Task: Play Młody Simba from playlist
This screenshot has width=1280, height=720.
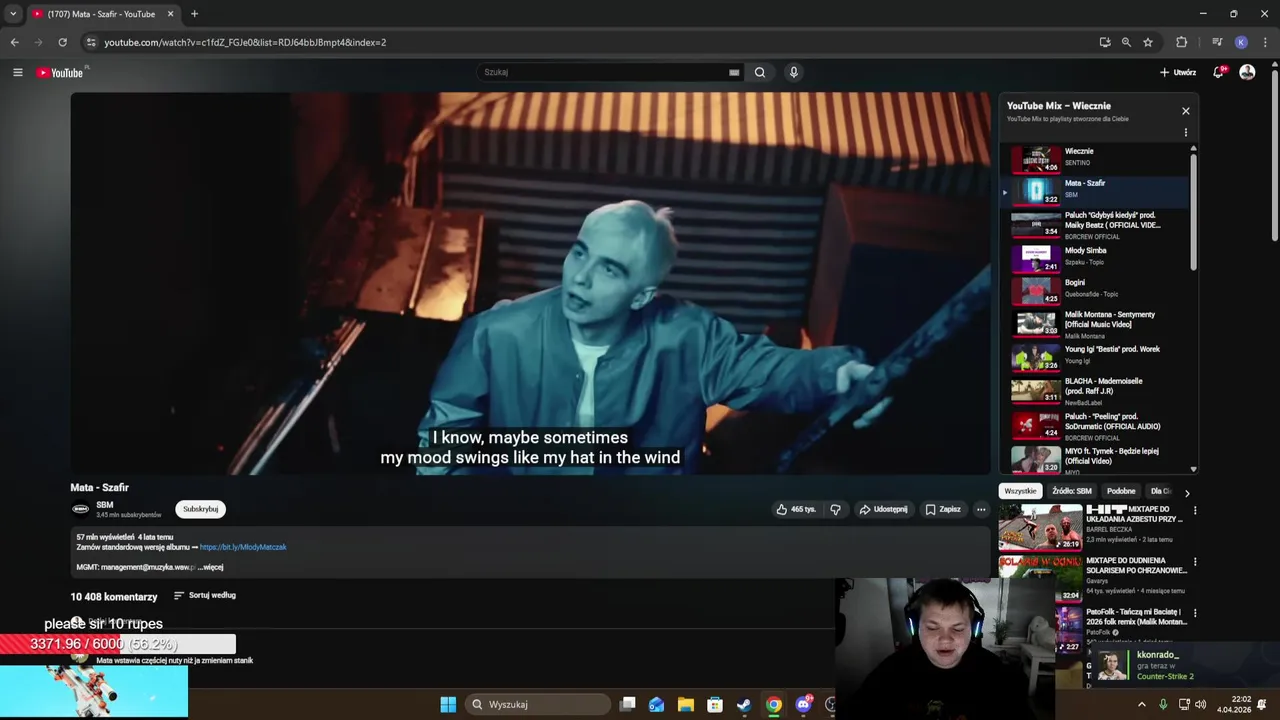Action: (1096, 257)
